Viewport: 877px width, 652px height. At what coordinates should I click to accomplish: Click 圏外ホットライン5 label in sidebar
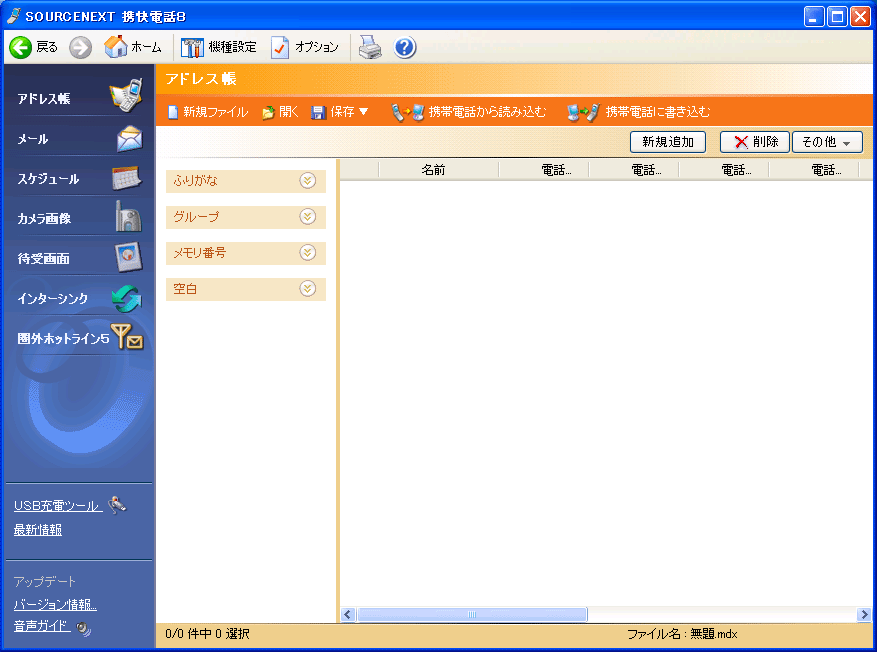(63, 338)
